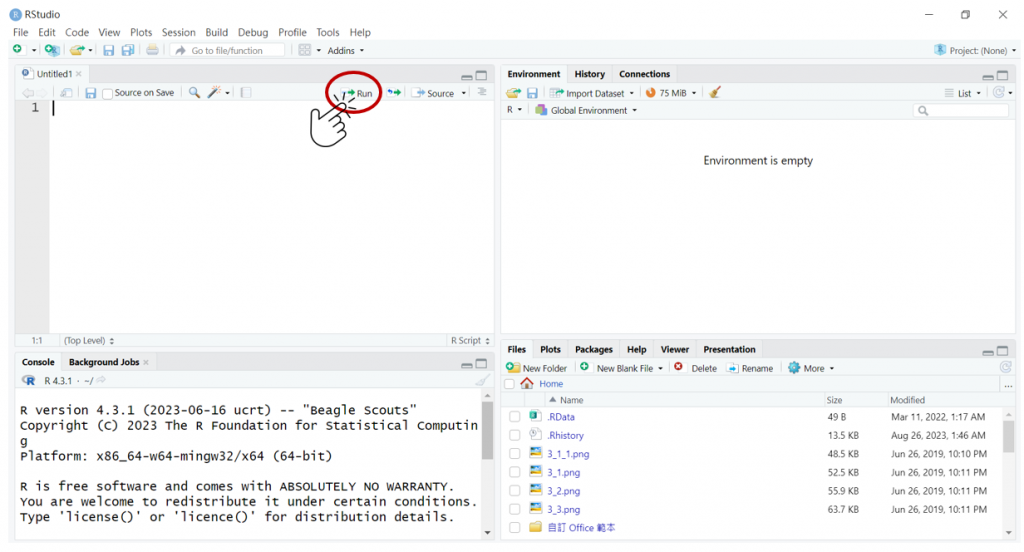This screenshot has width=1024, height=552.
Task: Minimize the Environment pane
Action: [988, 76]
